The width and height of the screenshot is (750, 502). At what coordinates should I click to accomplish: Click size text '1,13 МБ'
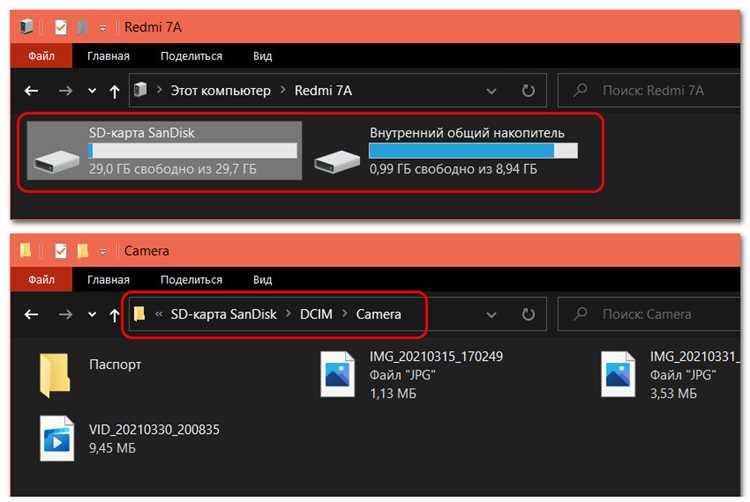click(x=393, y=393)
